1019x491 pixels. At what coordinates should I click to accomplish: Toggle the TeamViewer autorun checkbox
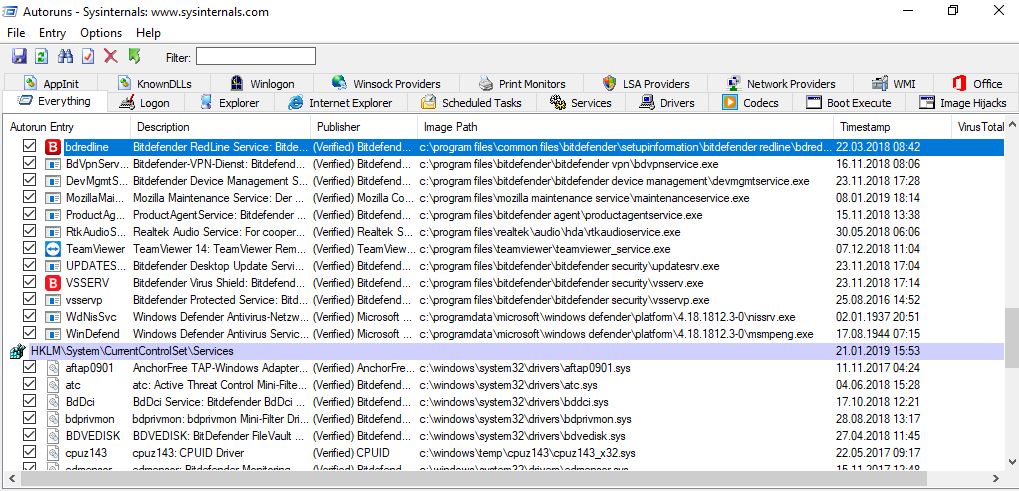click(29, 248)
